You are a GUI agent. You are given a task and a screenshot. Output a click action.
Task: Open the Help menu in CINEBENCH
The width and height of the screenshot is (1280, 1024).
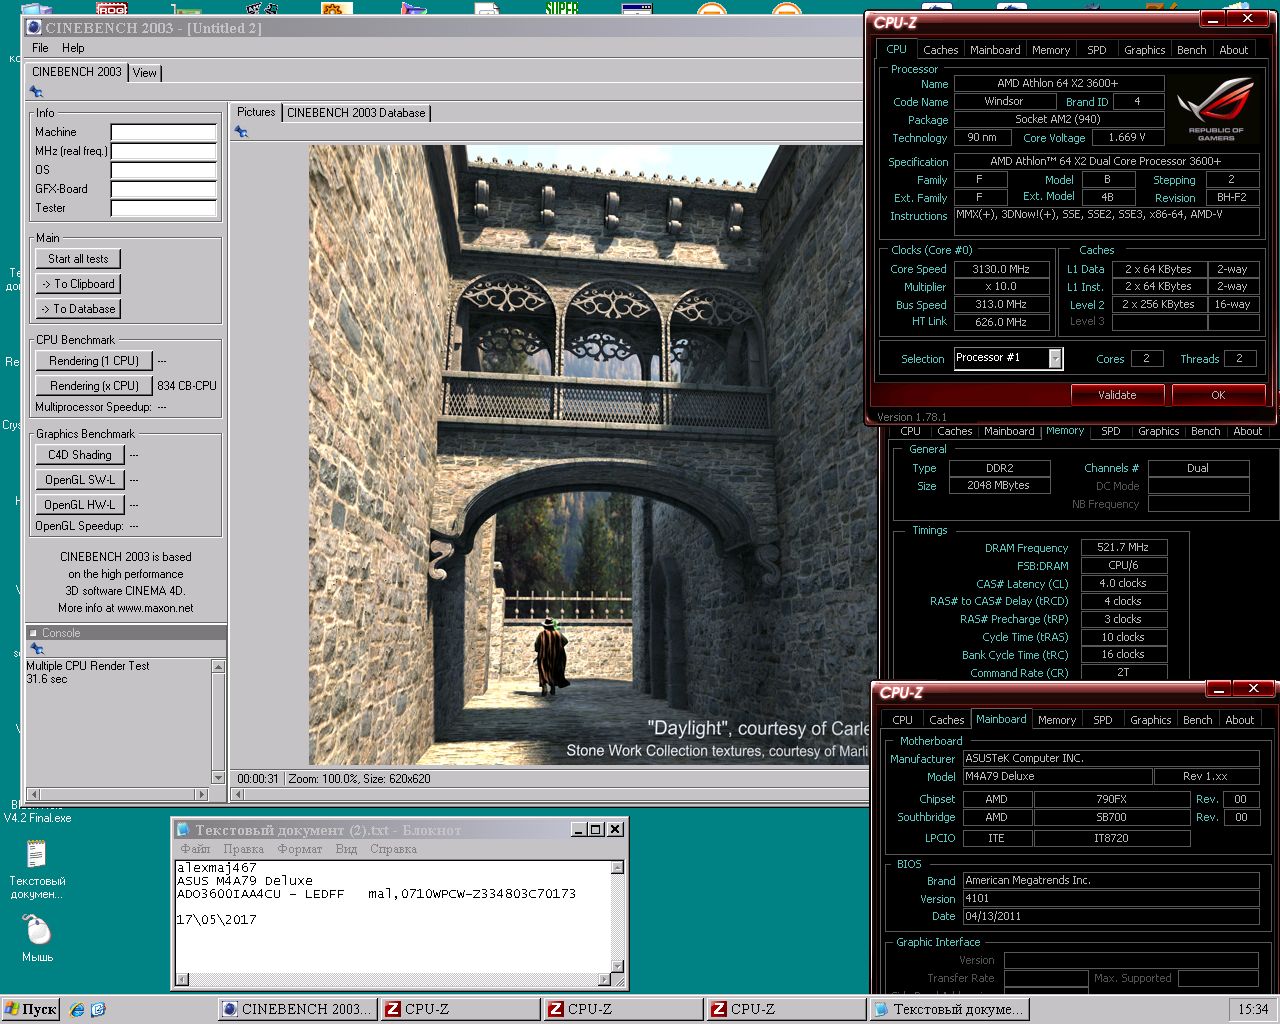click(73, 48)
